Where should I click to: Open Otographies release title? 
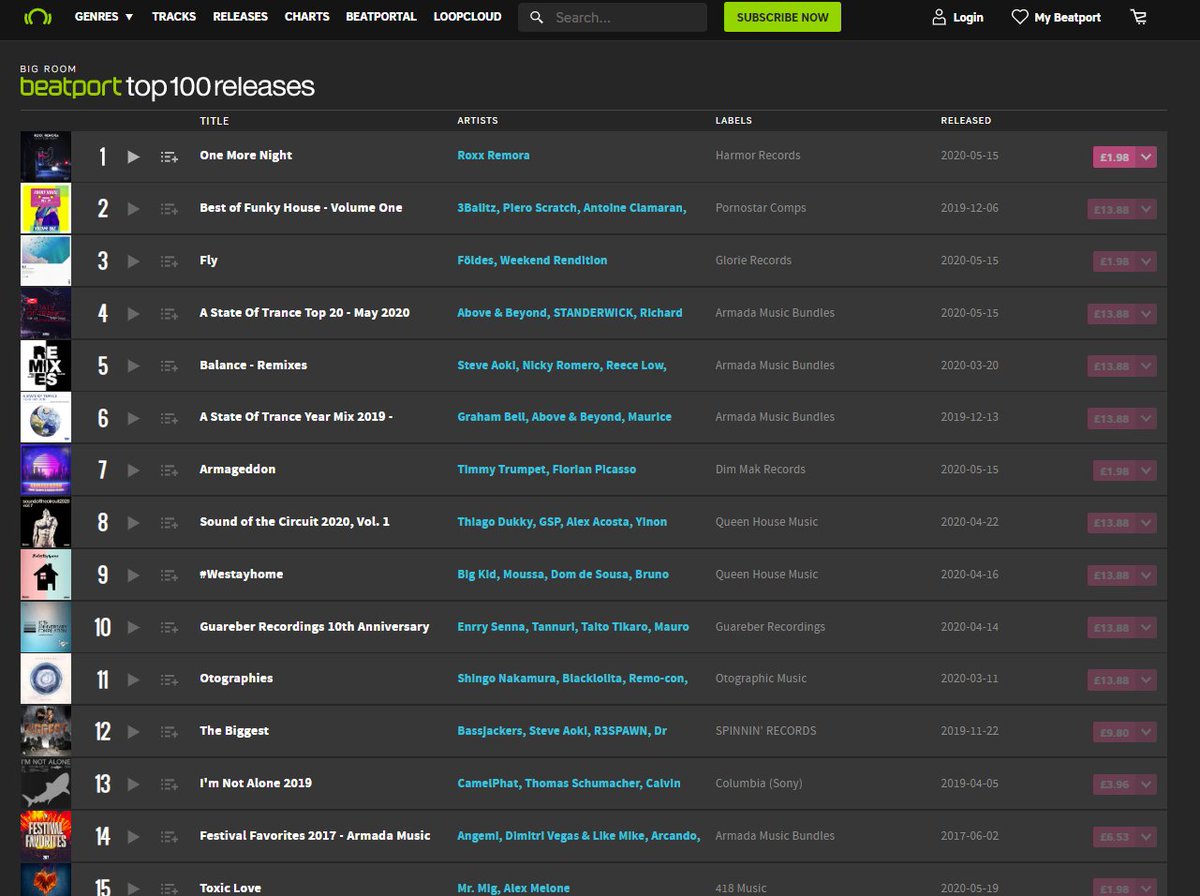click(x=237, y=679)
